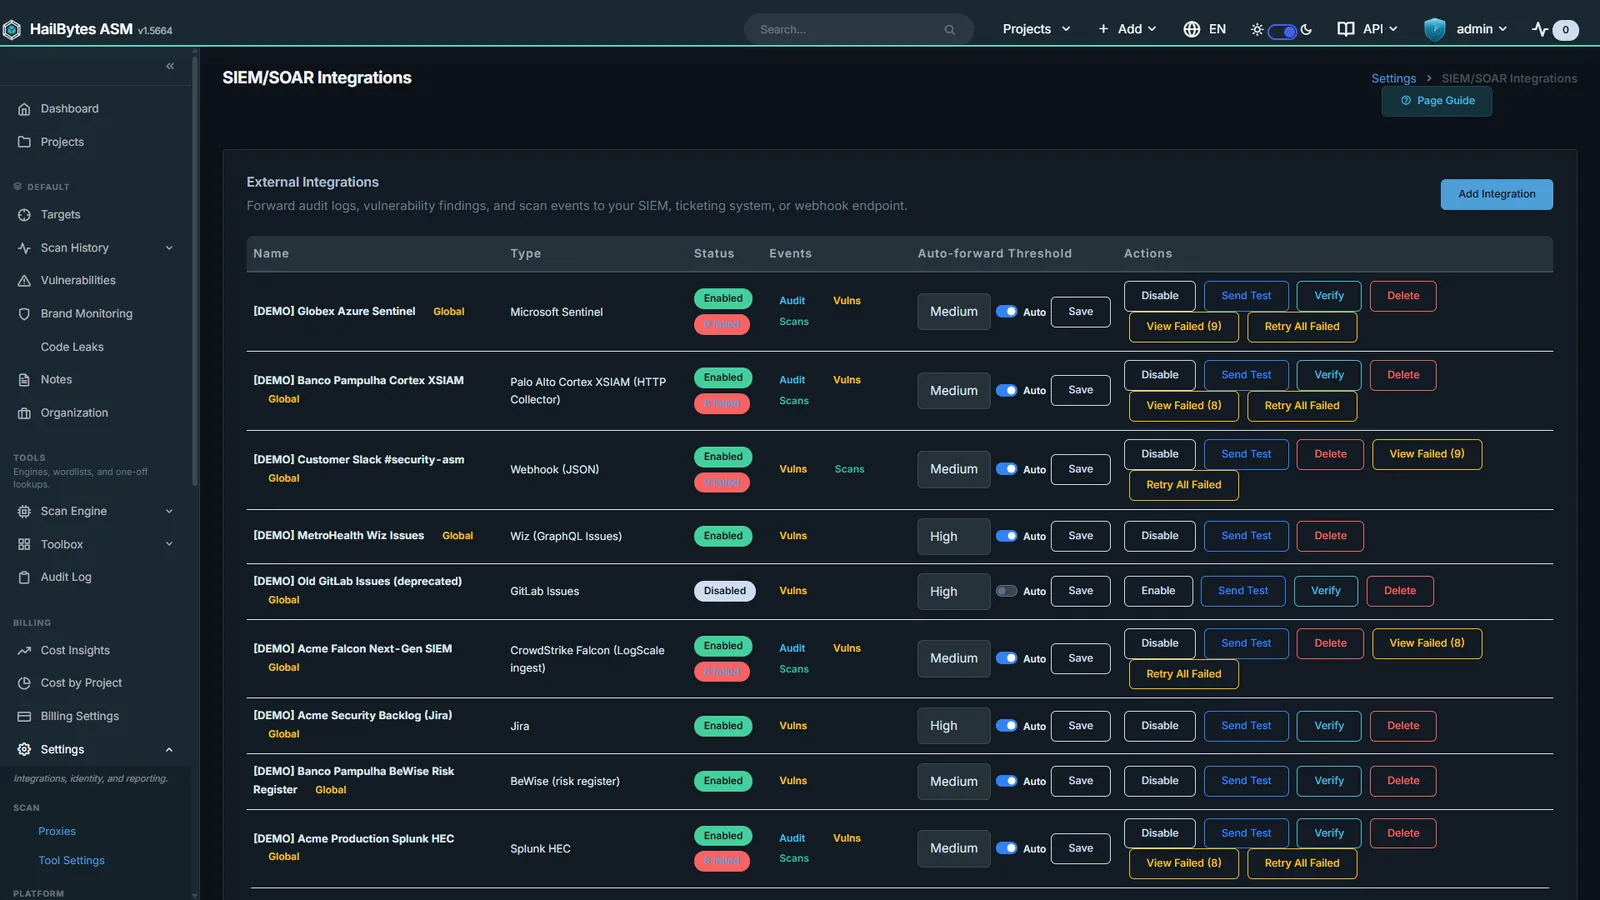
Task: Click the Add Integration button
Action: [x=1496, y=194]
